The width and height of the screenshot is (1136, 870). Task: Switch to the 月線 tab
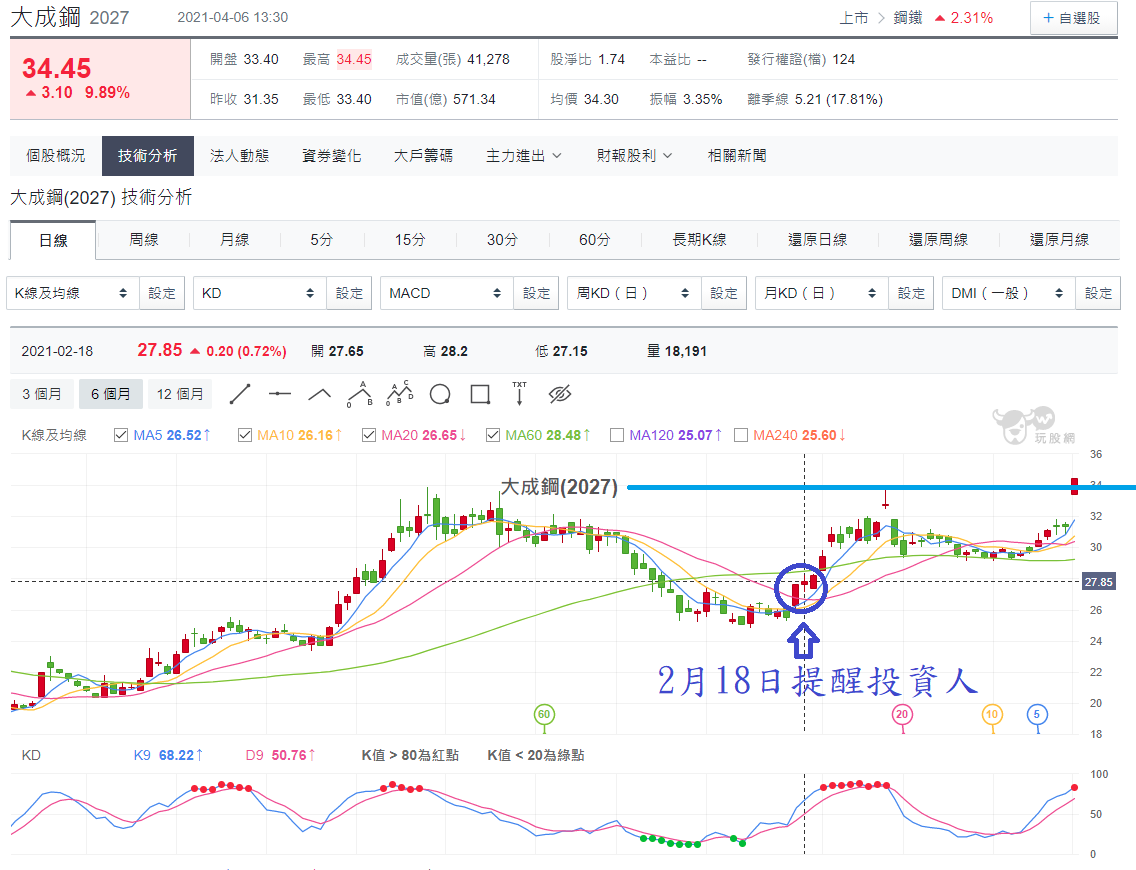(x=234, y=240)
